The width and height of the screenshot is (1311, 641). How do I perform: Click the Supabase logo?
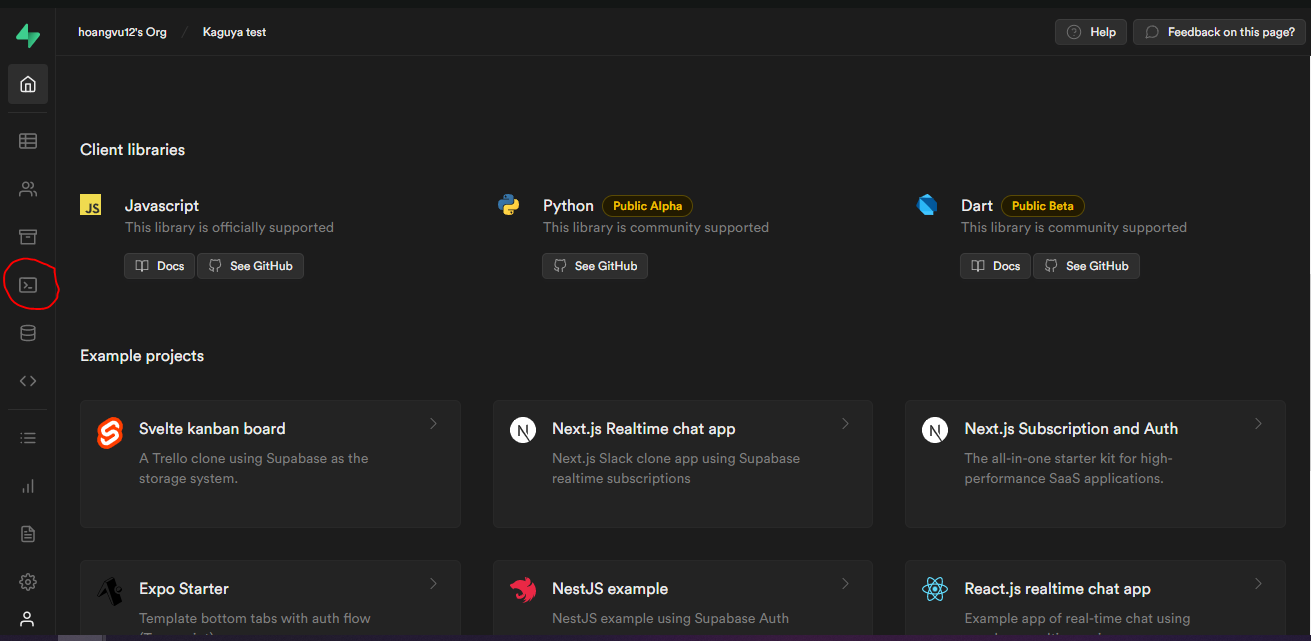point(27,34)
